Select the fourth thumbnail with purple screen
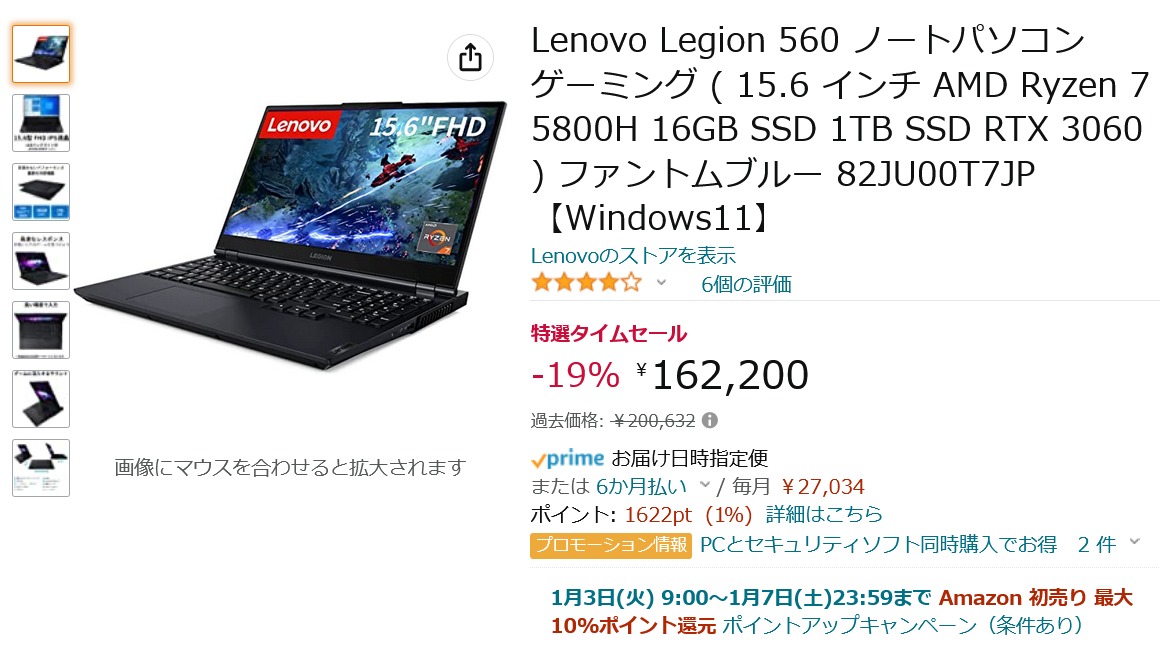 [x=41, y=261]
